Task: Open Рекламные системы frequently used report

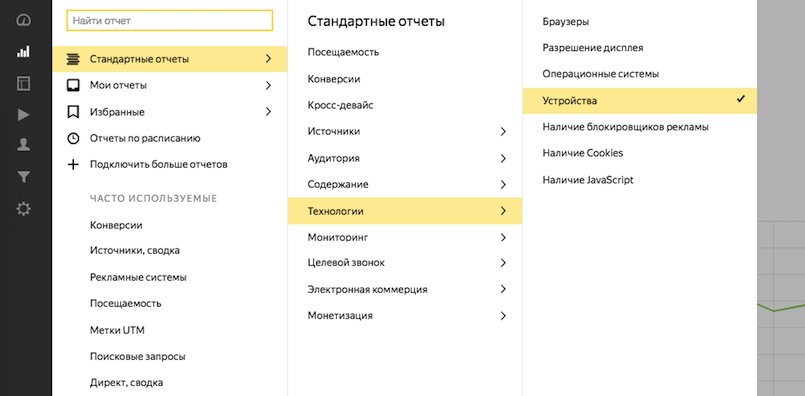Action: (x=138, y=277)
